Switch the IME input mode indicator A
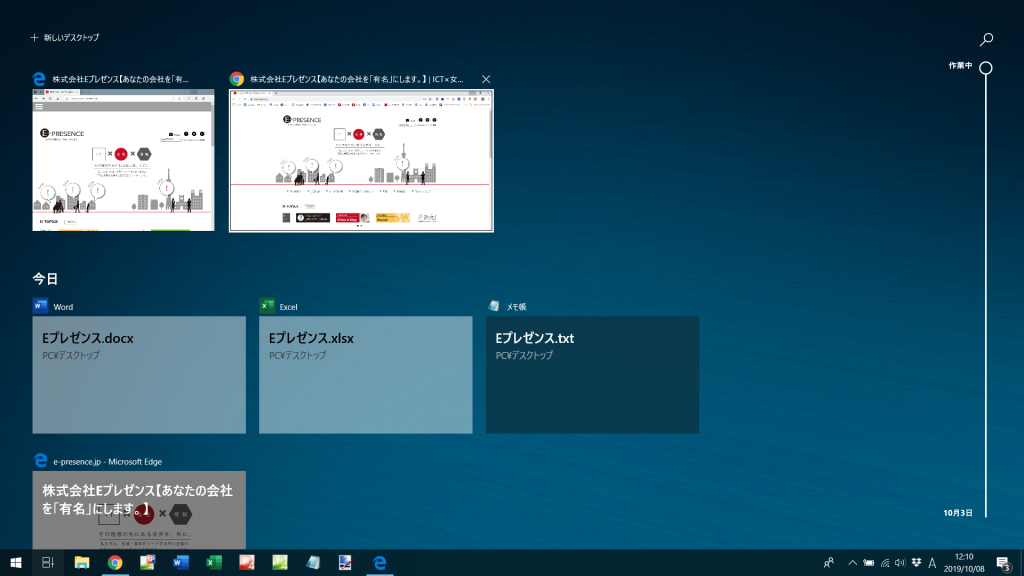 click(x=932, y=563)
